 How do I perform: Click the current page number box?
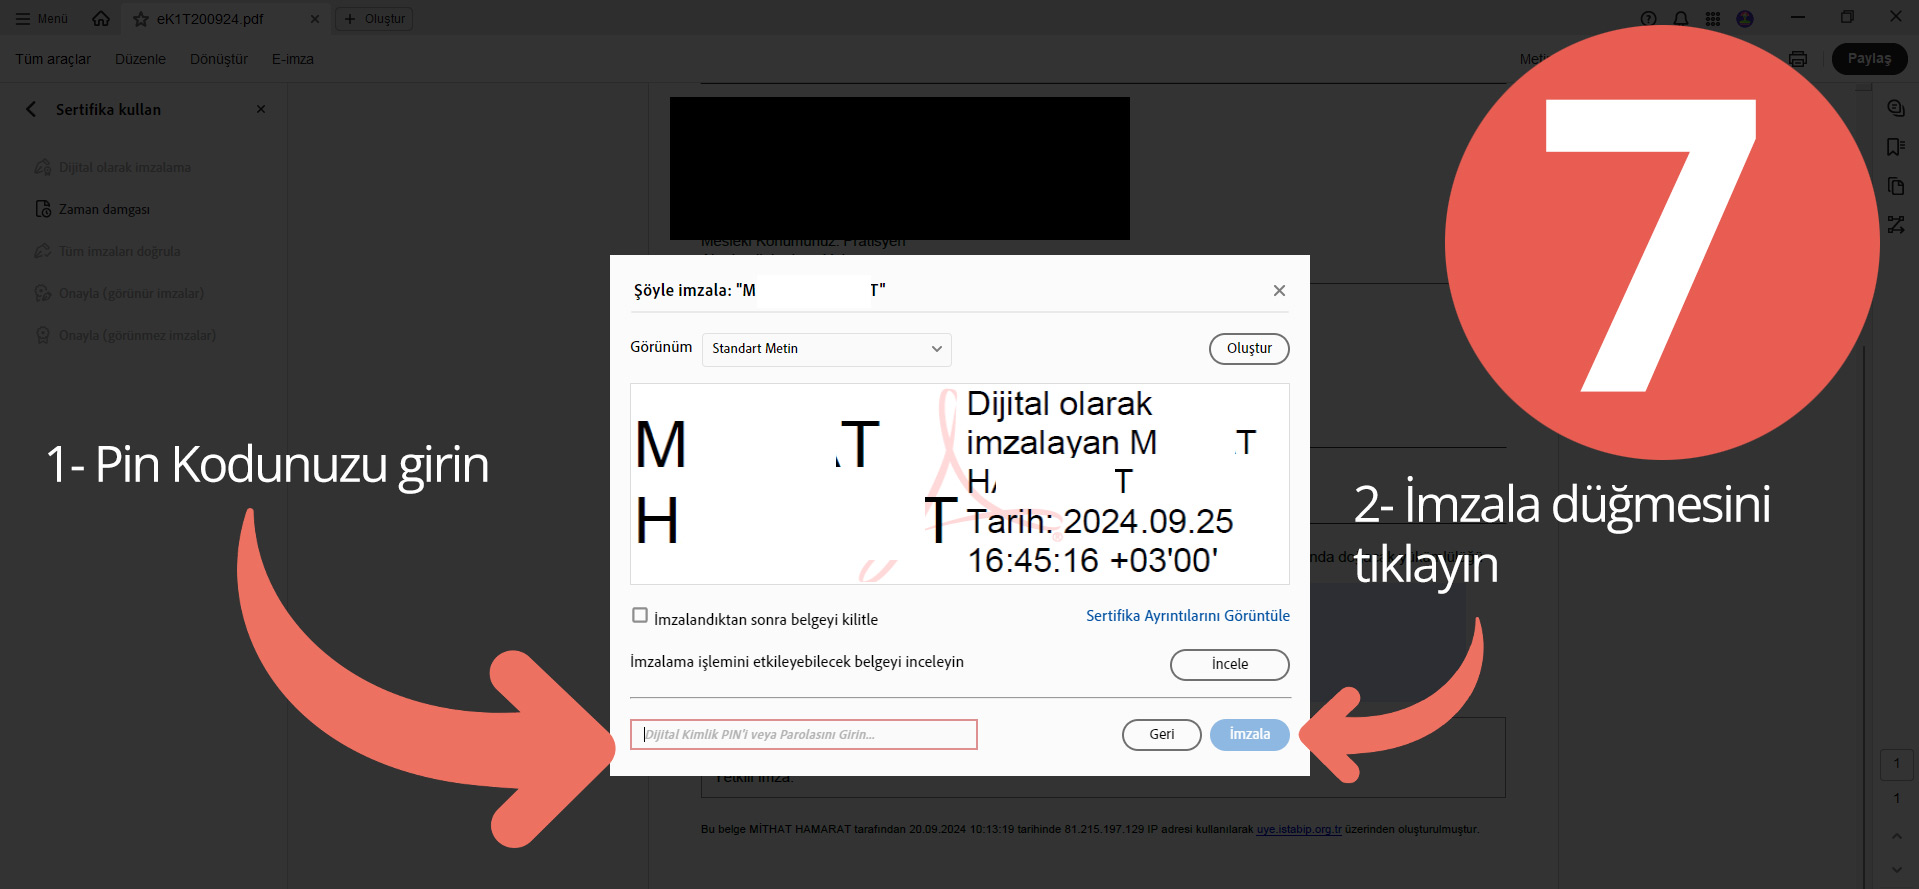click(1896, 764)
